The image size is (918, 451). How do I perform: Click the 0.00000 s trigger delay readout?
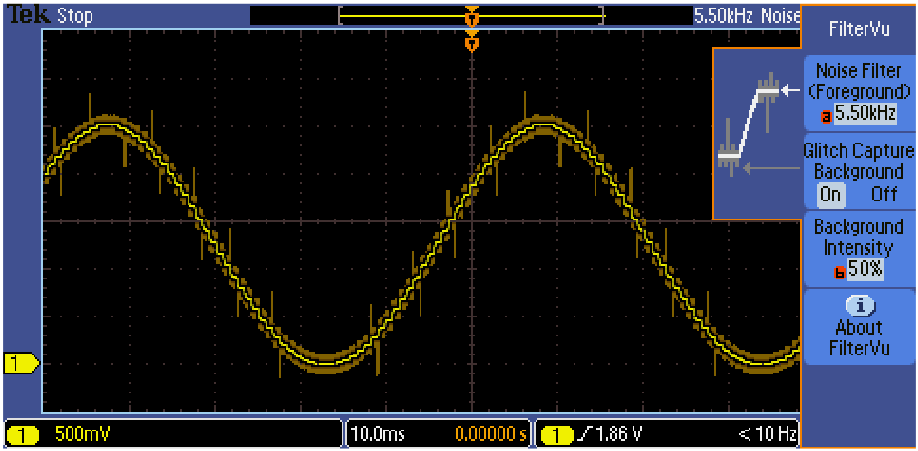coord(491,435)
